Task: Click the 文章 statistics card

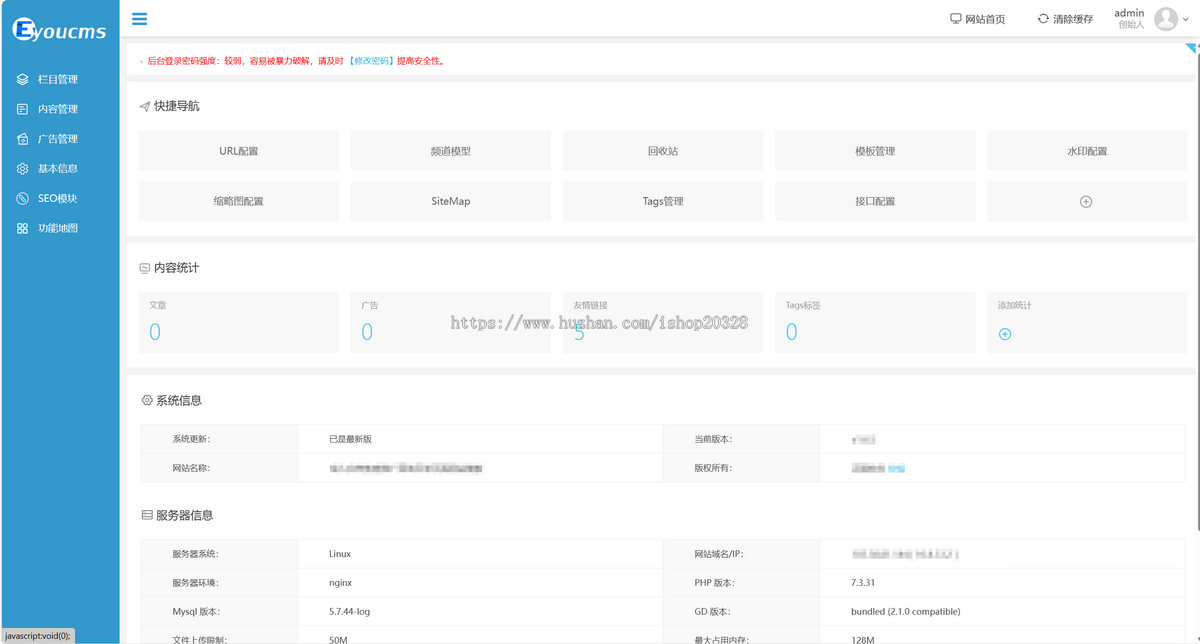Action: 238,322
